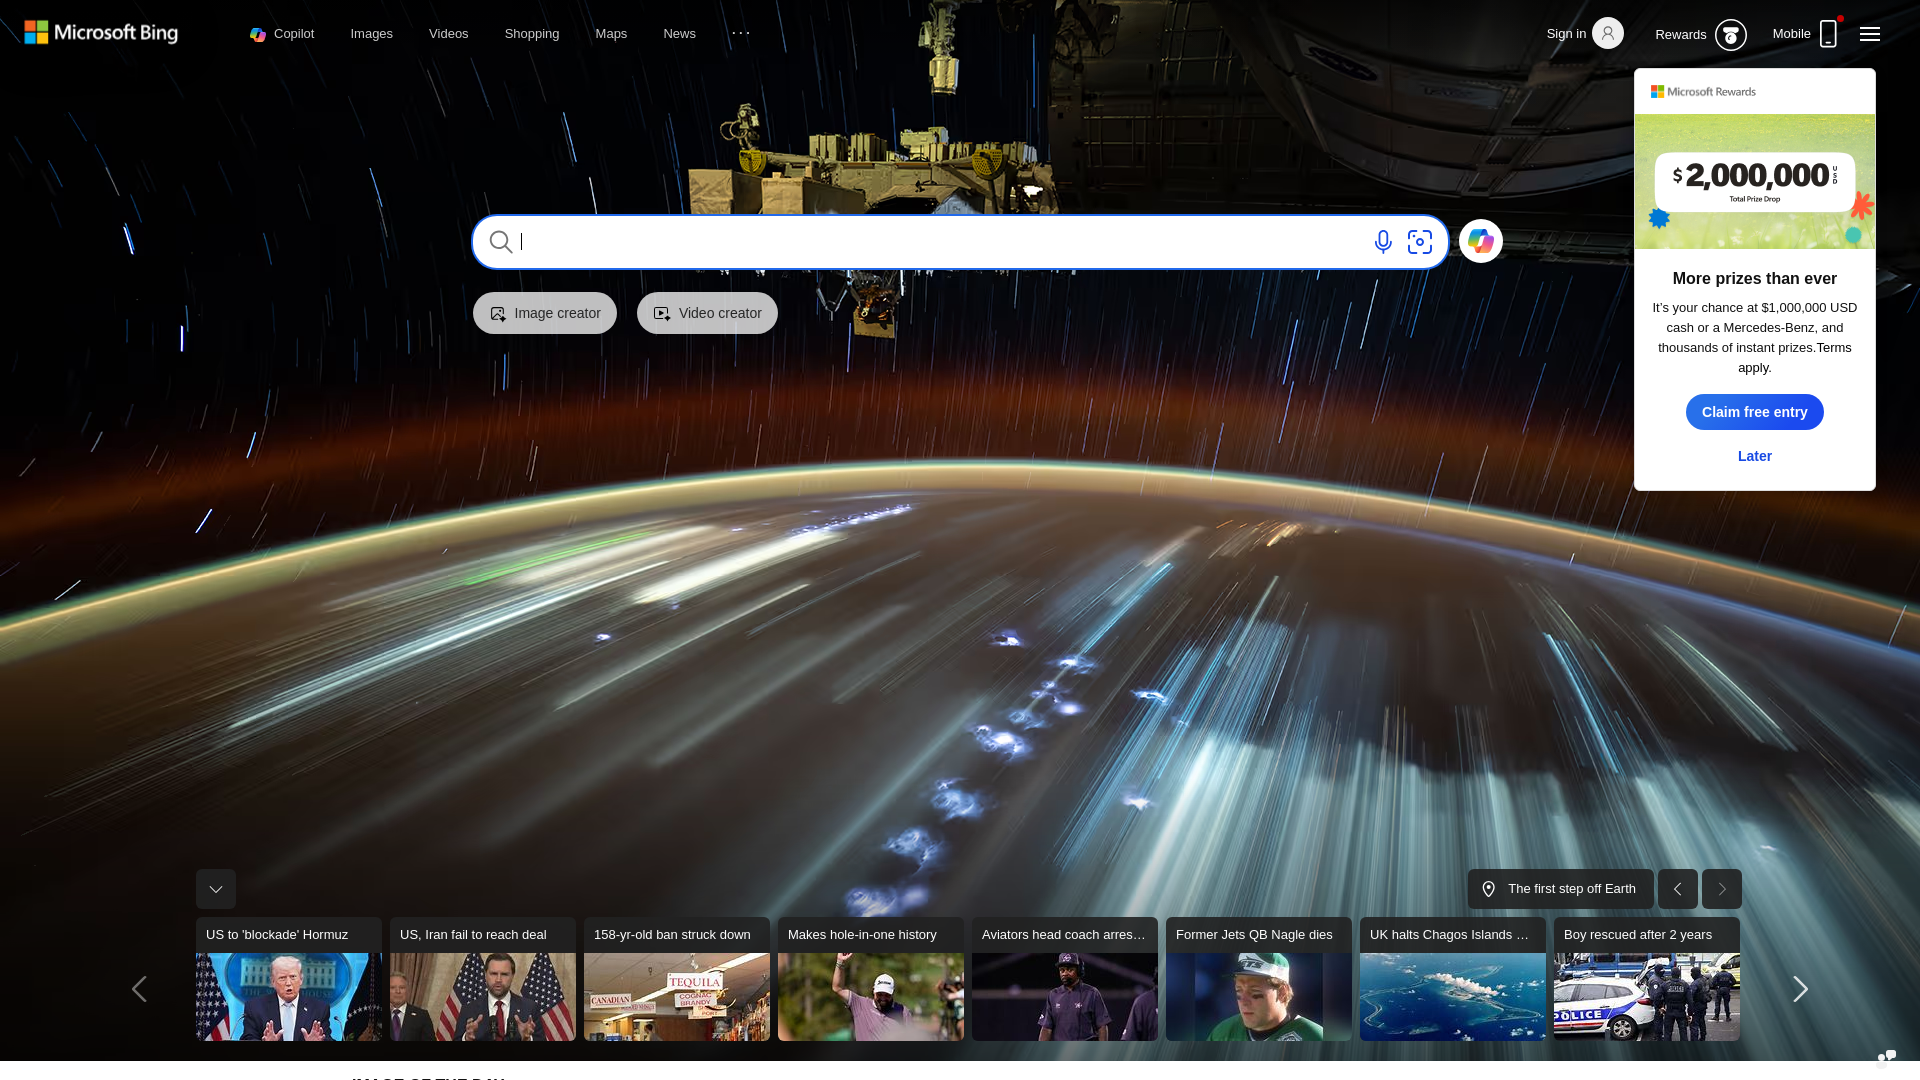Open 'Aviators head coach arres…' headline
1920x1080 pixels.
[1064, 935]
